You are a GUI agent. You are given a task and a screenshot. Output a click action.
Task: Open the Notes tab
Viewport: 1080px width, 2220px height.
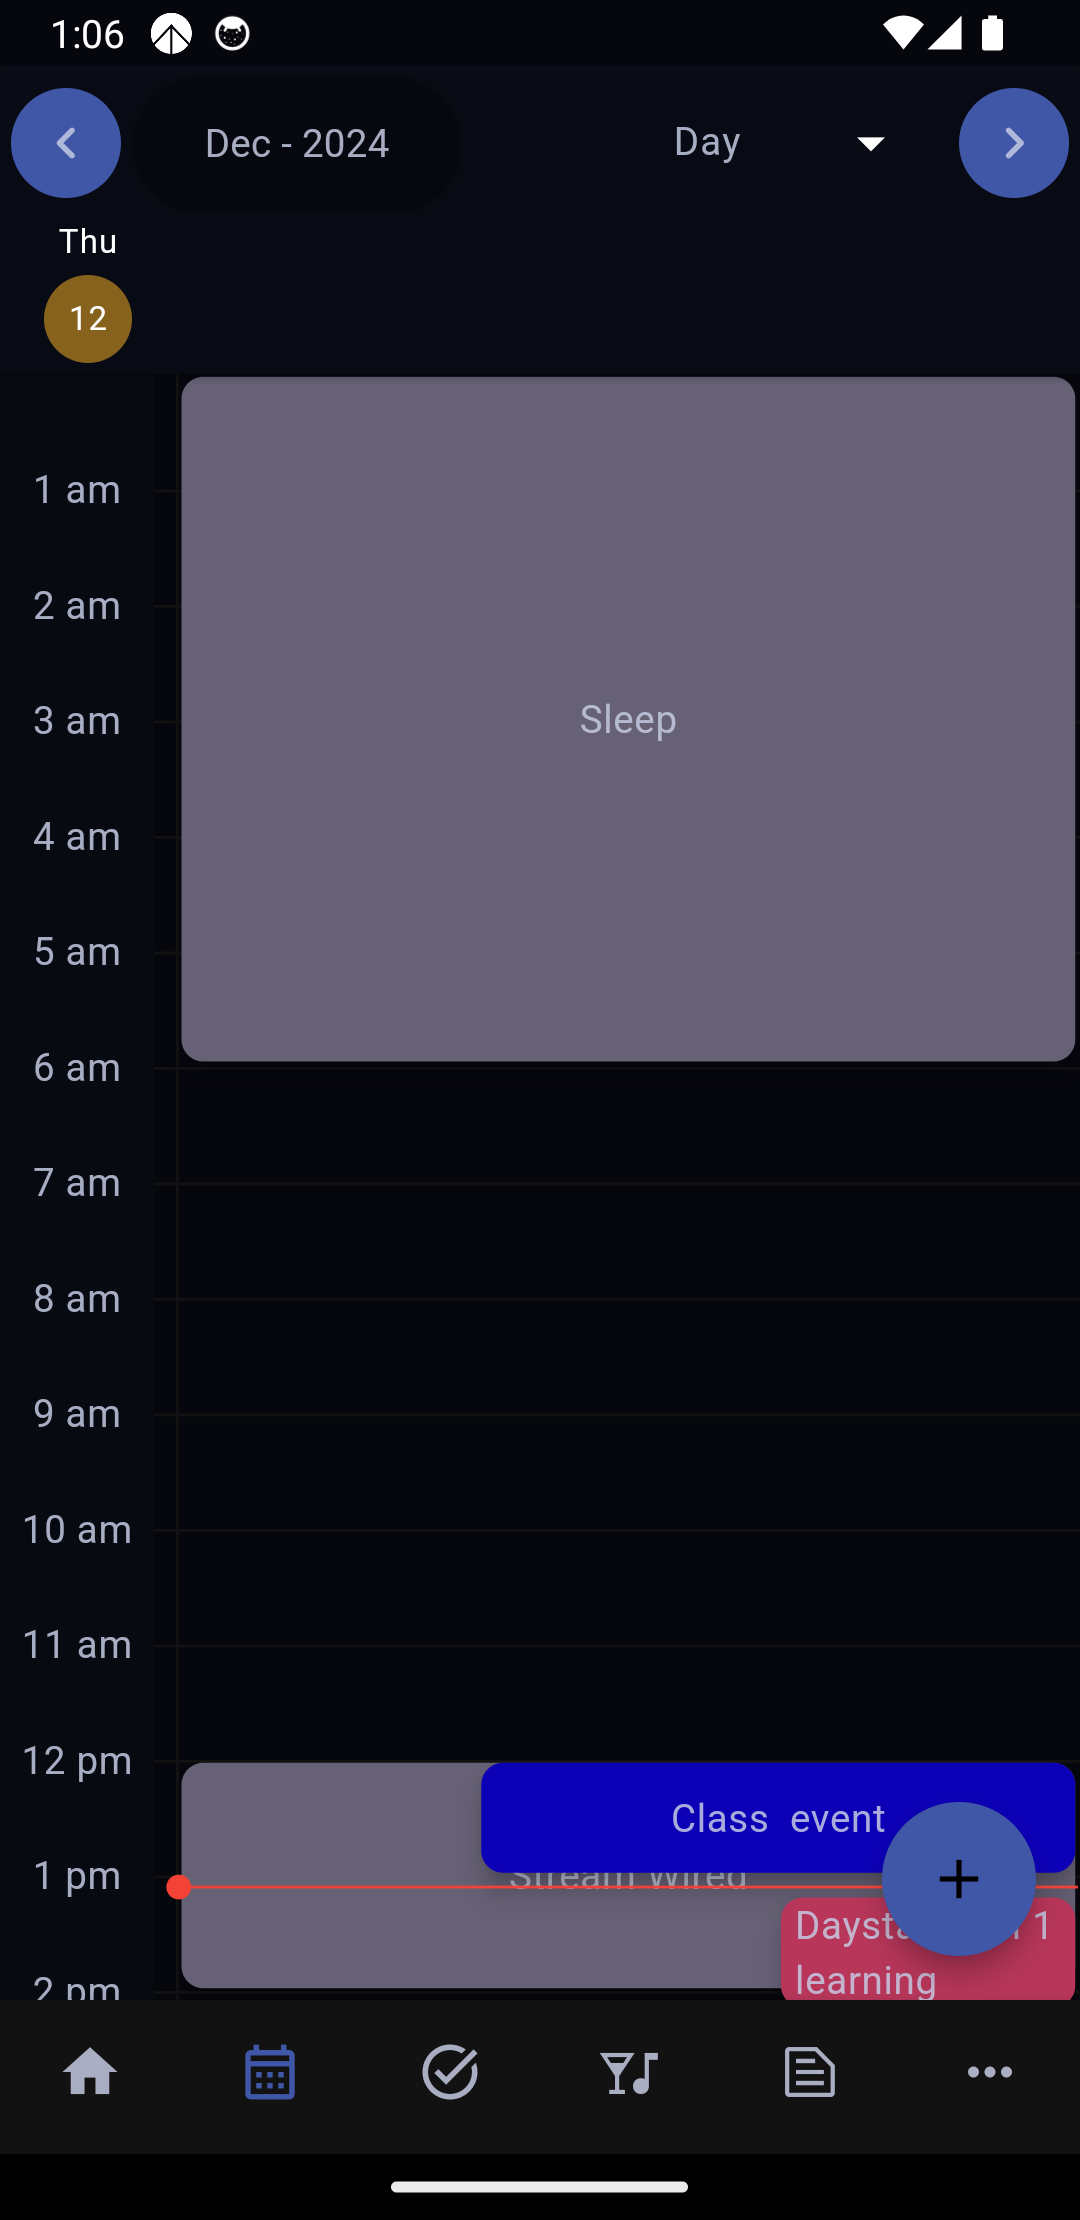[810, 2072]
